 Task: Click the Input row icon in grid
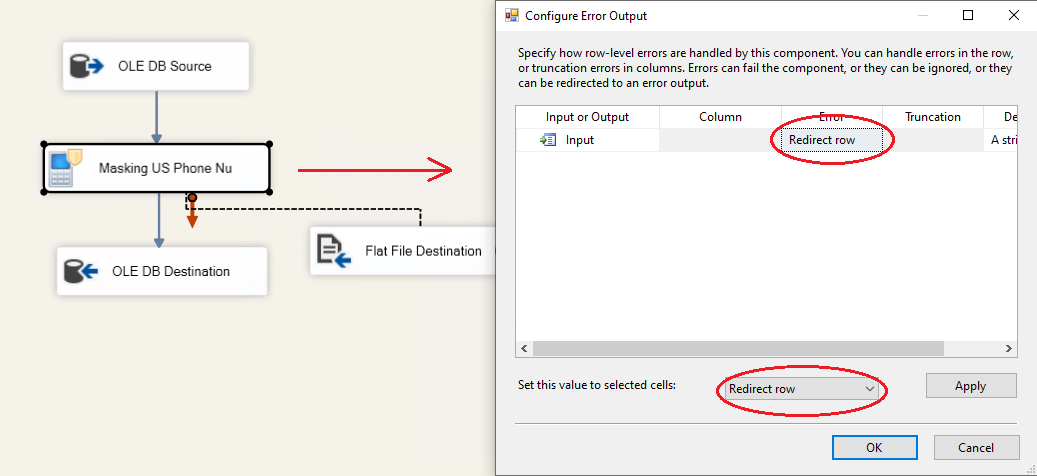[x=548, y=140]
